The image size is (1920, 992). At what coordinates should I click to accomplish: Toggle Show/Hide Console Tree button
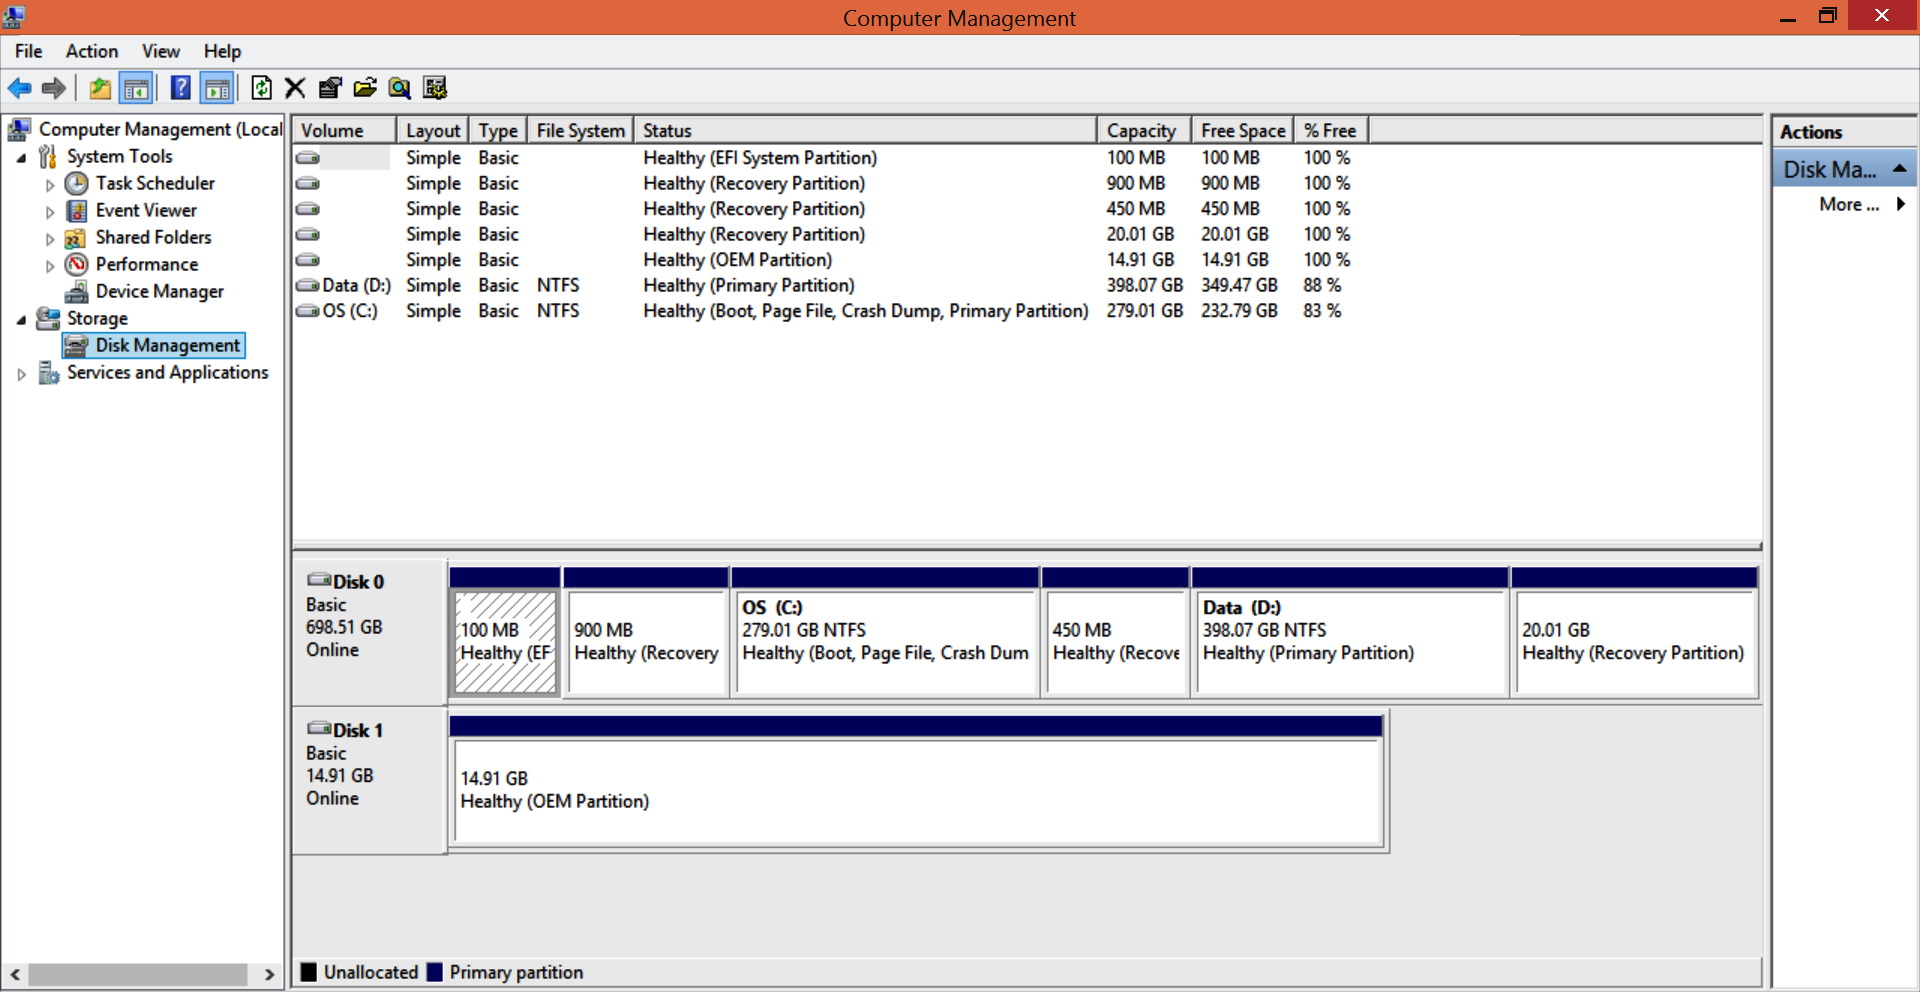pyautogui.click(x=136, y=88)
